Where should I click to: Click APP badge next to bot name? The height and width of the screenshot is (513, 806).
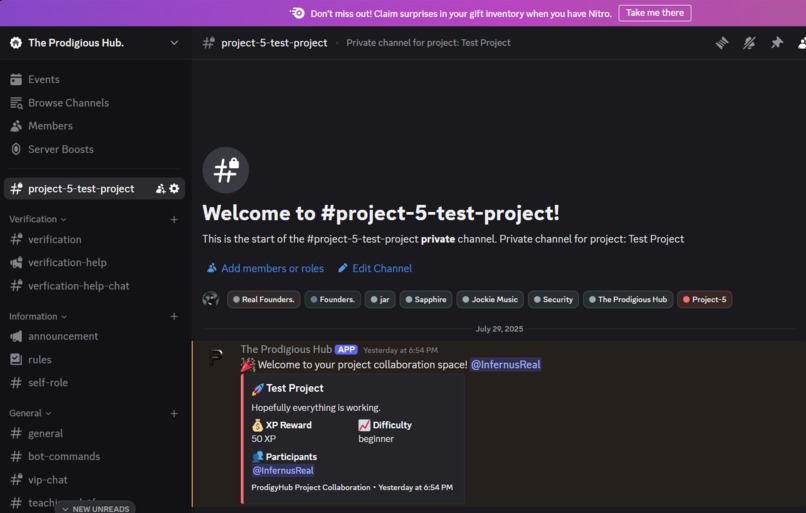point(346,350)
